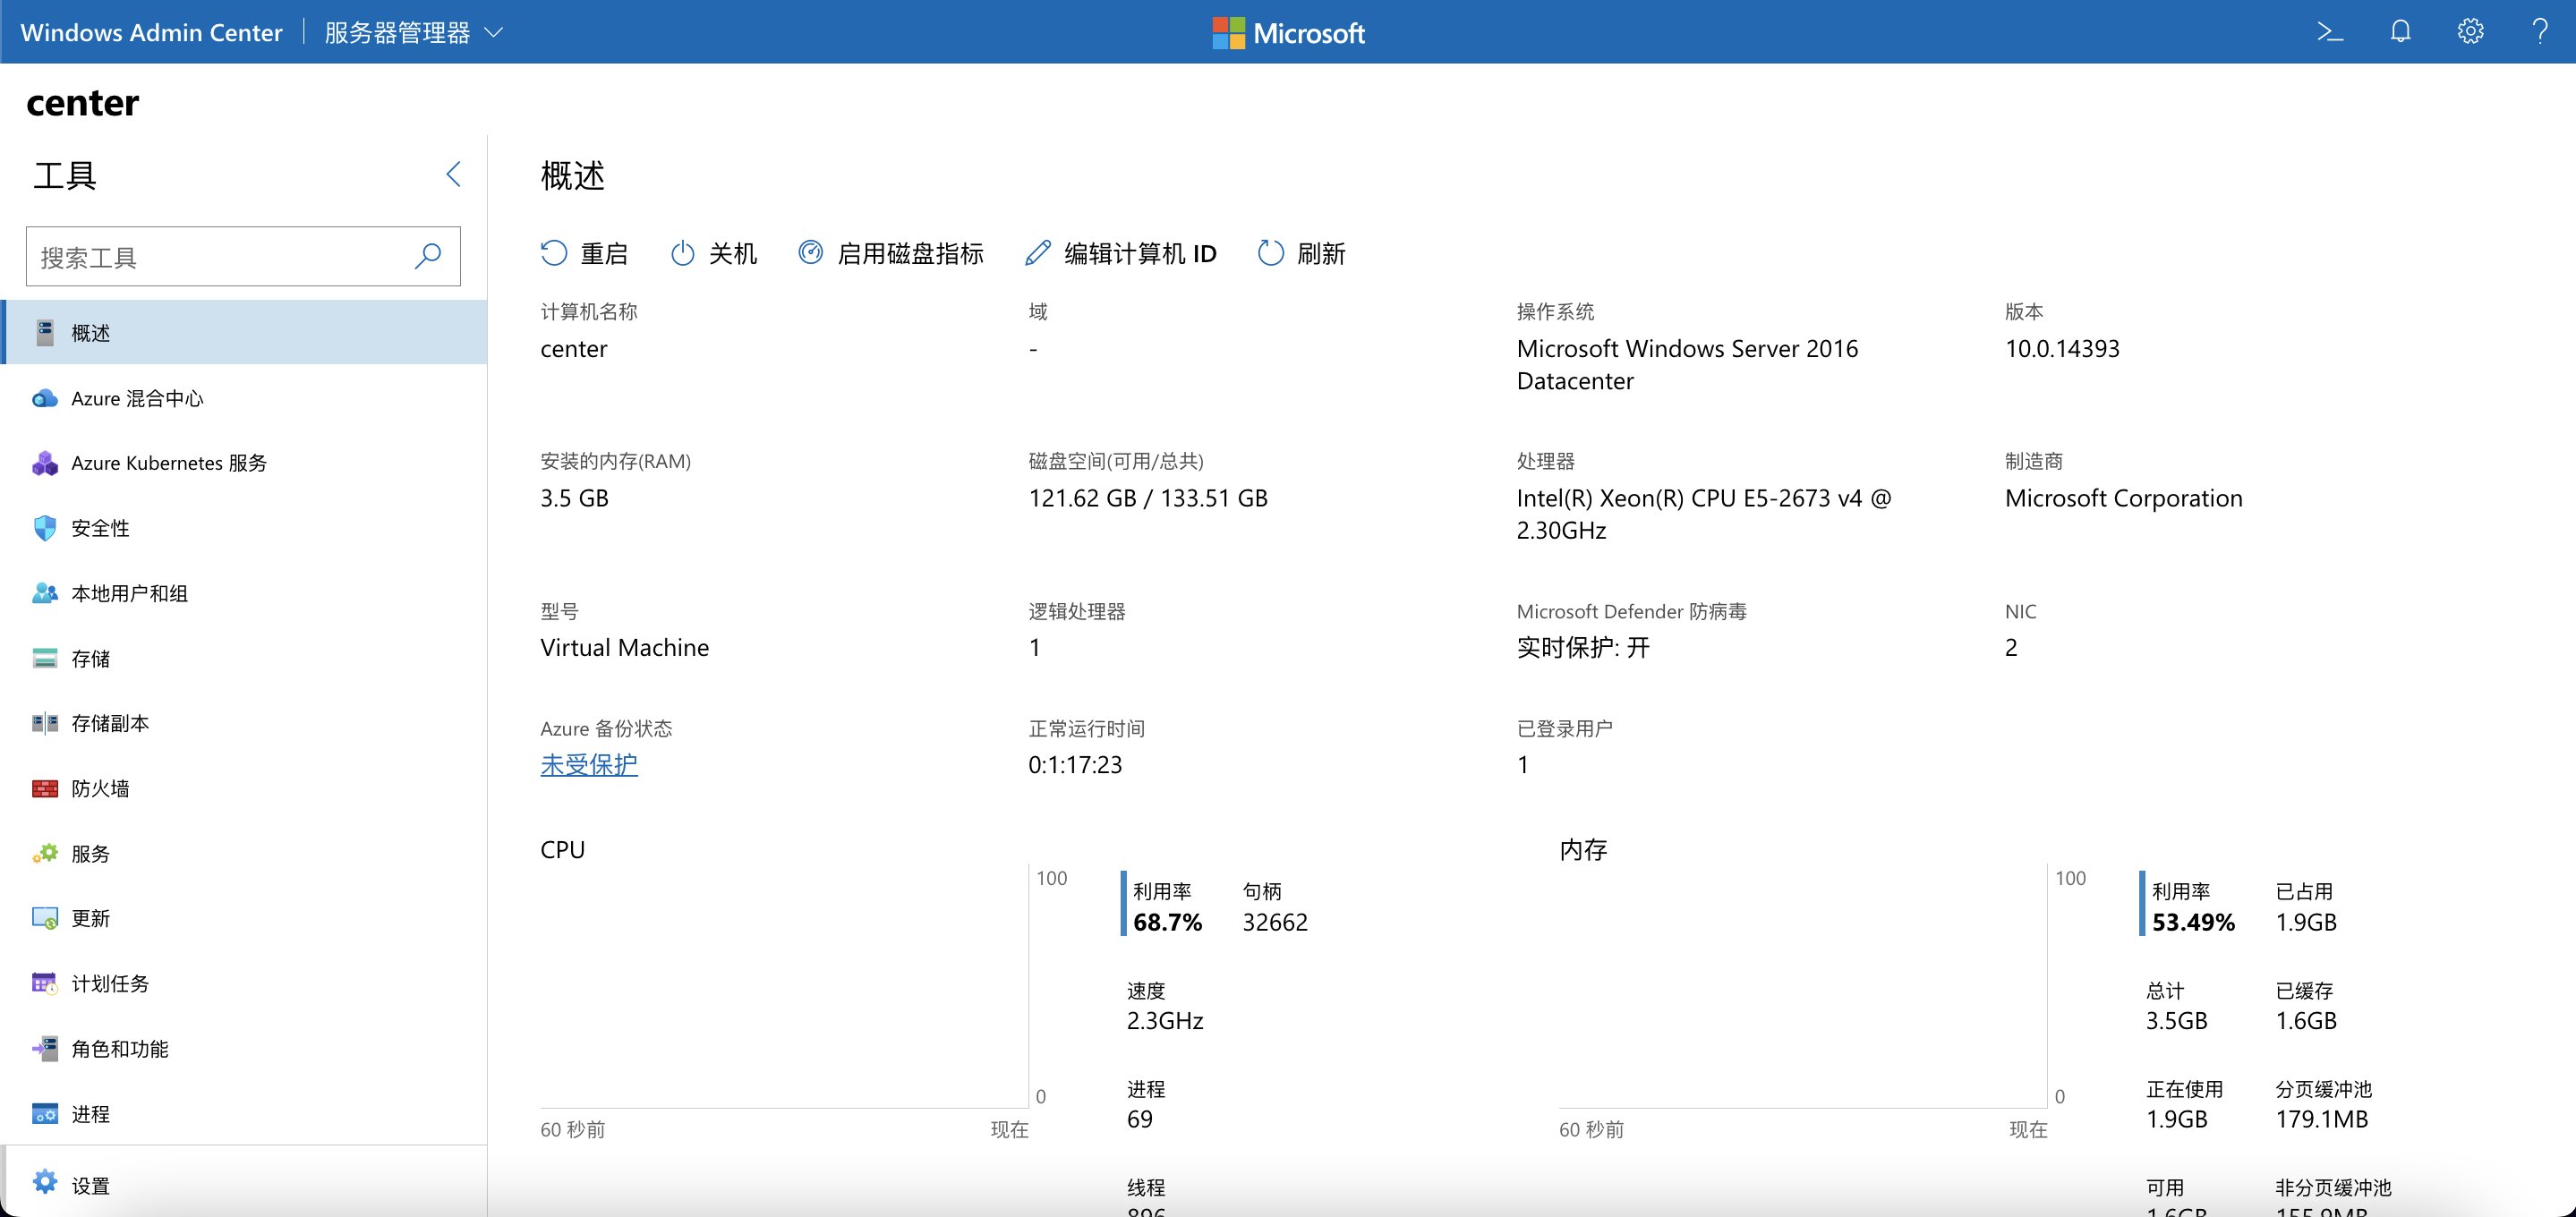The height and width of the screenshot is (1217, 2576).
Task: Click the 关机 shutdown button
Action: tap(713, 253)
